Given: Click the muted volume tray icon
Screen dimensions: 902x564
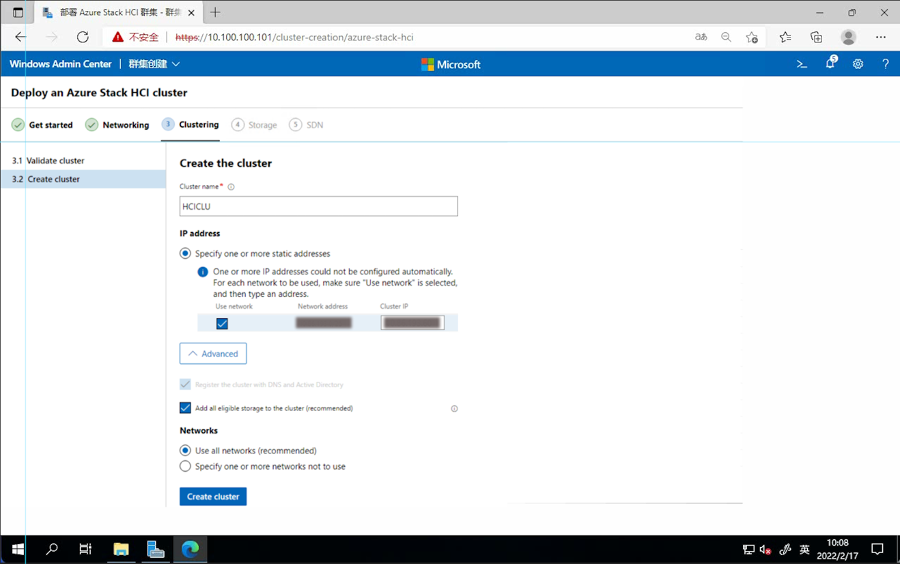Looking at the screenshot, I should point(765,550).
